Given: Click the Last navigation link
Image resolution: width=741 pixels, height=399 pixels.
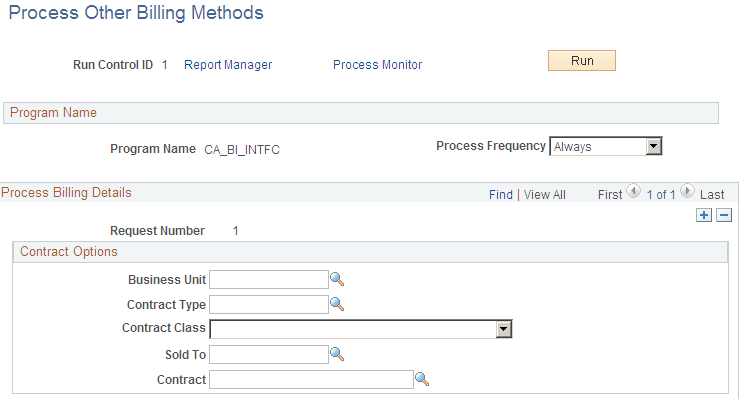Looking at the screenshot, I should click(x=712, y=195).
